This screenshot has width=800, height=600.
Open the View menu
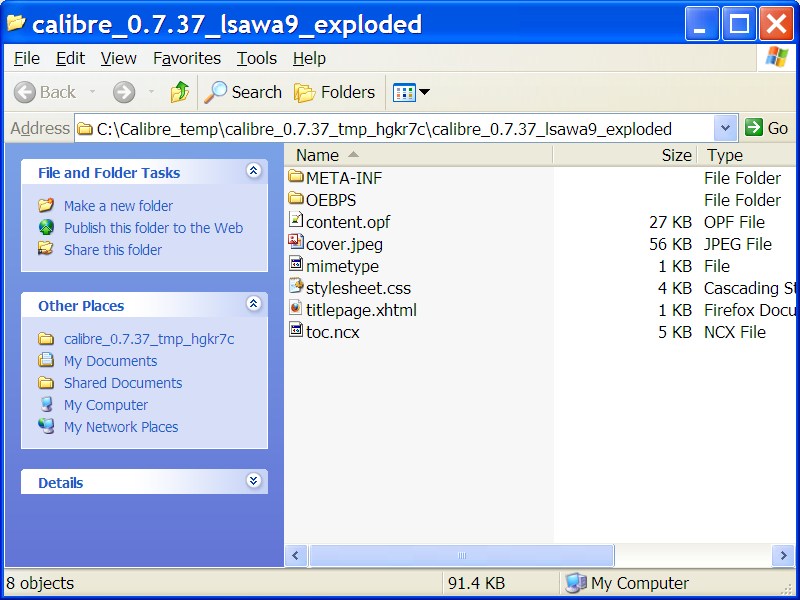point(118,58)
